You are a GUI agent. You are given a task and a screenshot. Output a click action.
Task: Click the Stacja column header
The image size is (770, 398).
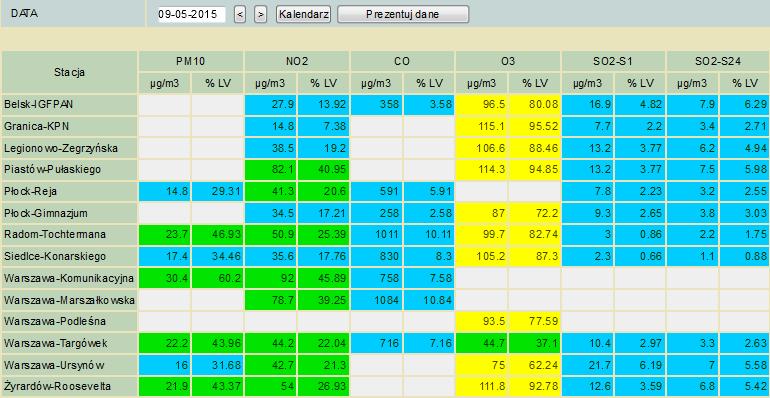[69, 72]
